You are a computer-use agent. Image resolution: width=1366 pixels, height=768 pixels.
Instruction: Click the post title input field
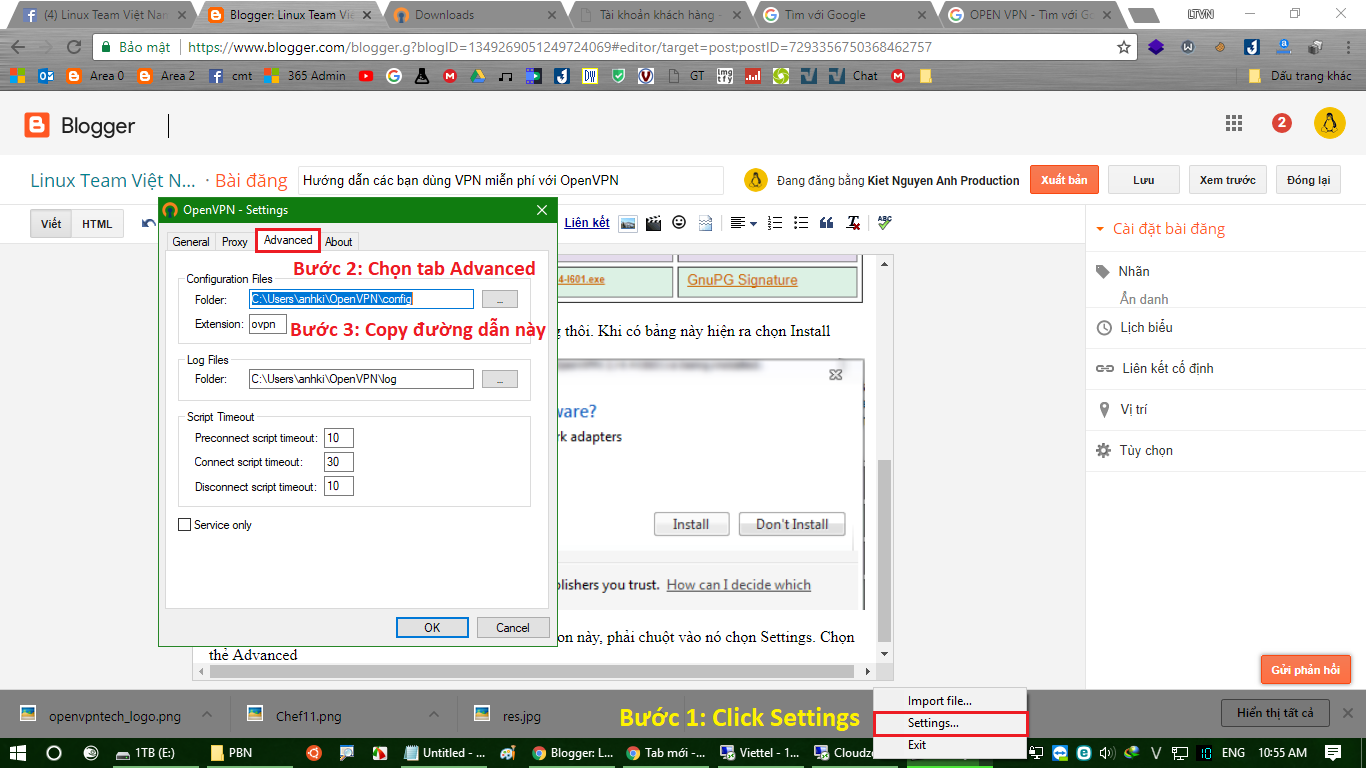pyautogui.click(x=510, y=180)
